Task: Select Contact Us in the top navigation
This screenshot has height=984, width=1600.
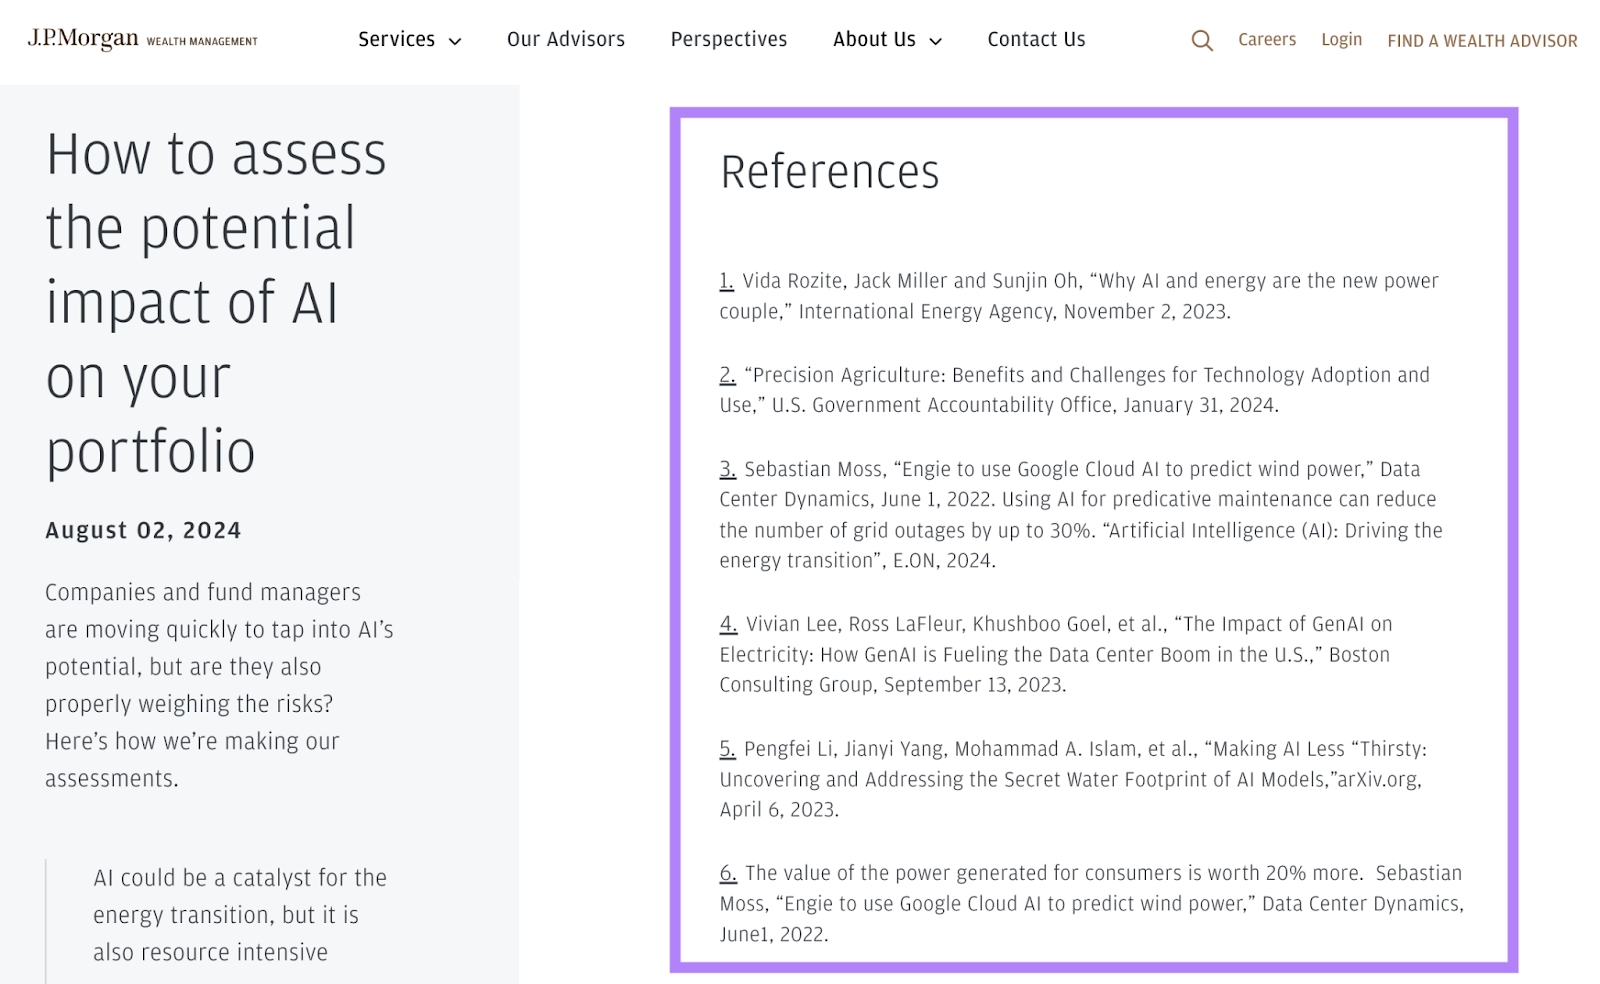Action: coord(1035,40)
